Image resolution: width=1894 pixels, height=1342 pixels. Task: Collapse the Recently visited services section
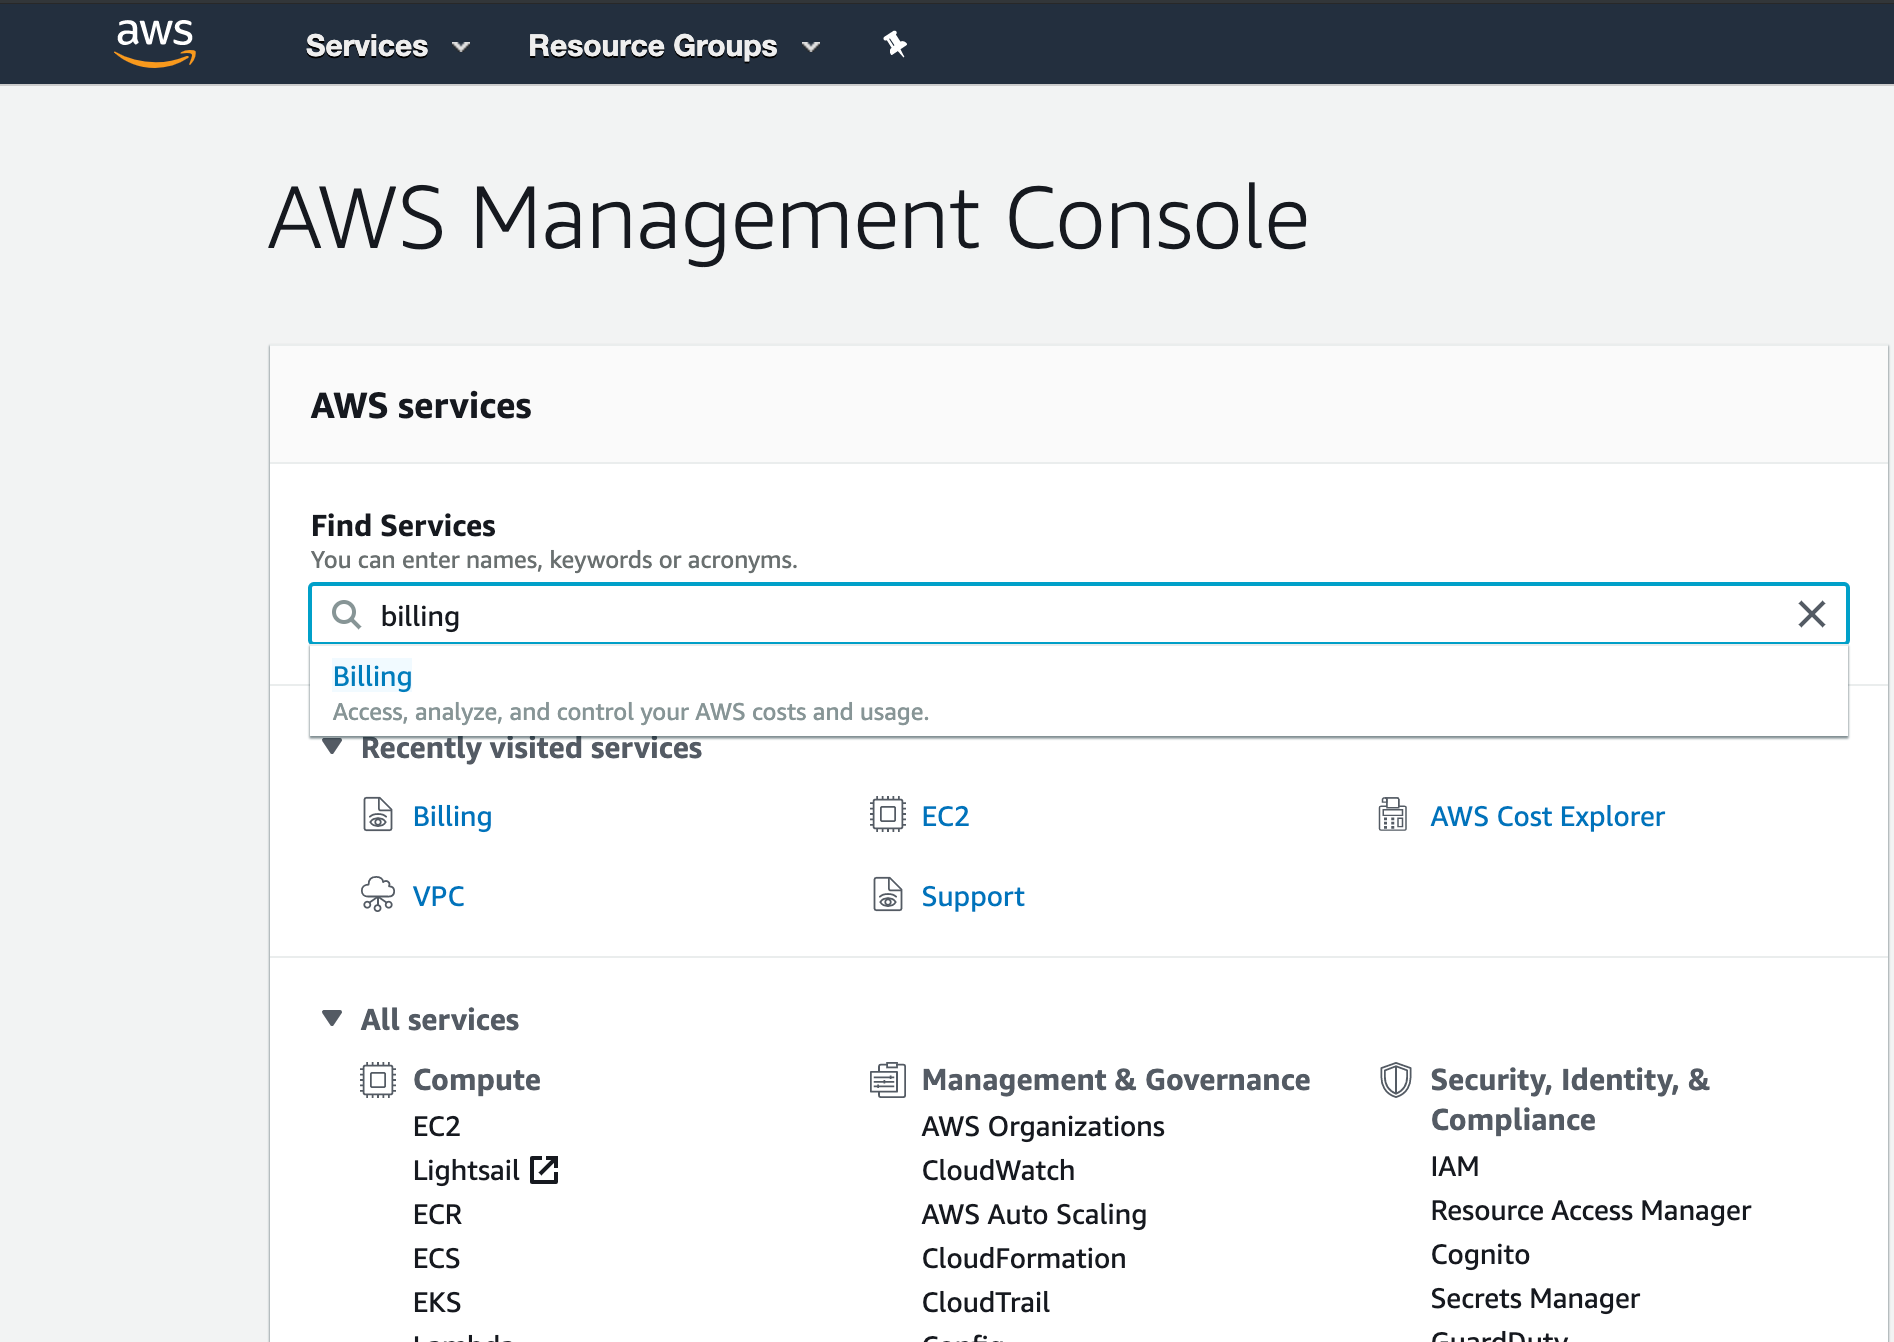point(333,747)
